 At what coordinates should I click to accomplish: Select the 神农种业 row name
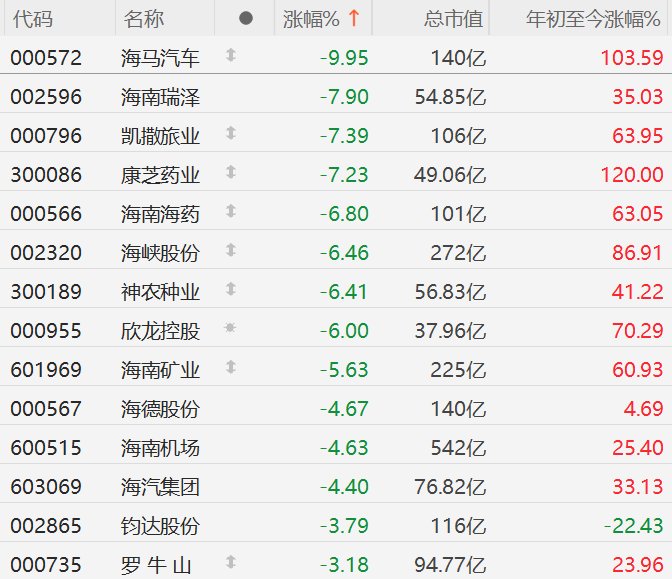(159, 291)
